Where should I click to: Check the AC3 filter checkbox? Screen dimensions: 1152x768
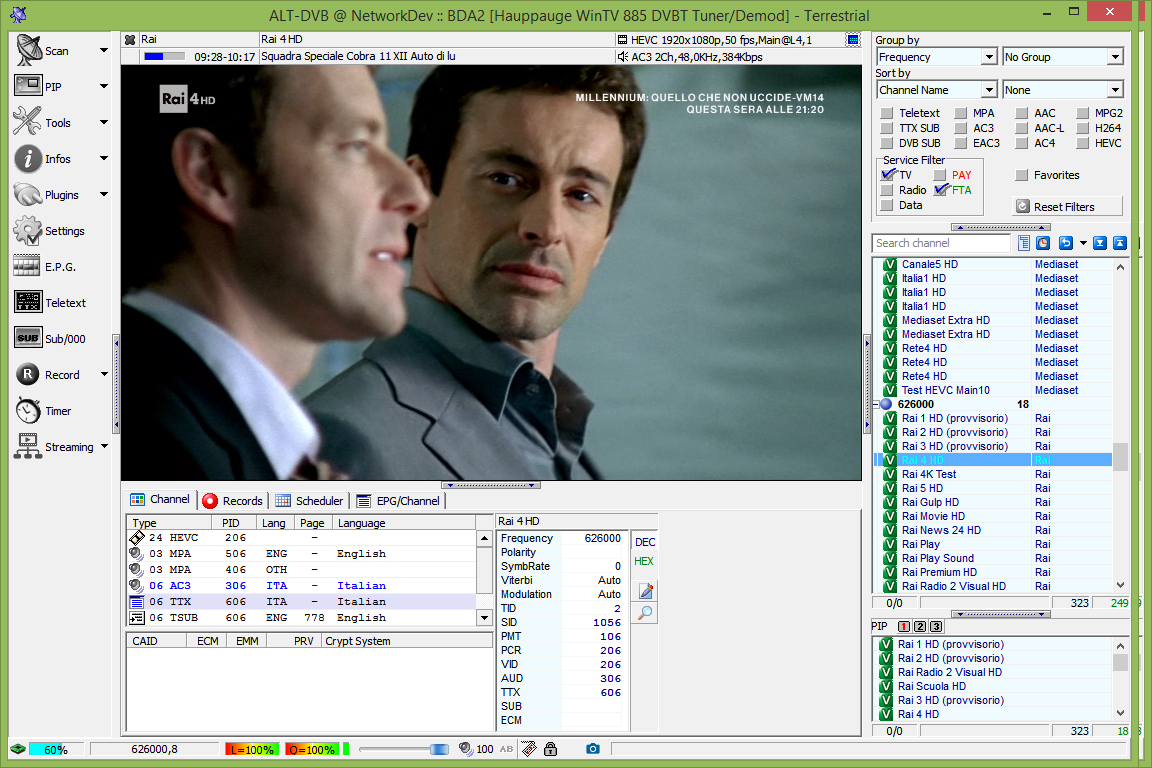(960, 128)
